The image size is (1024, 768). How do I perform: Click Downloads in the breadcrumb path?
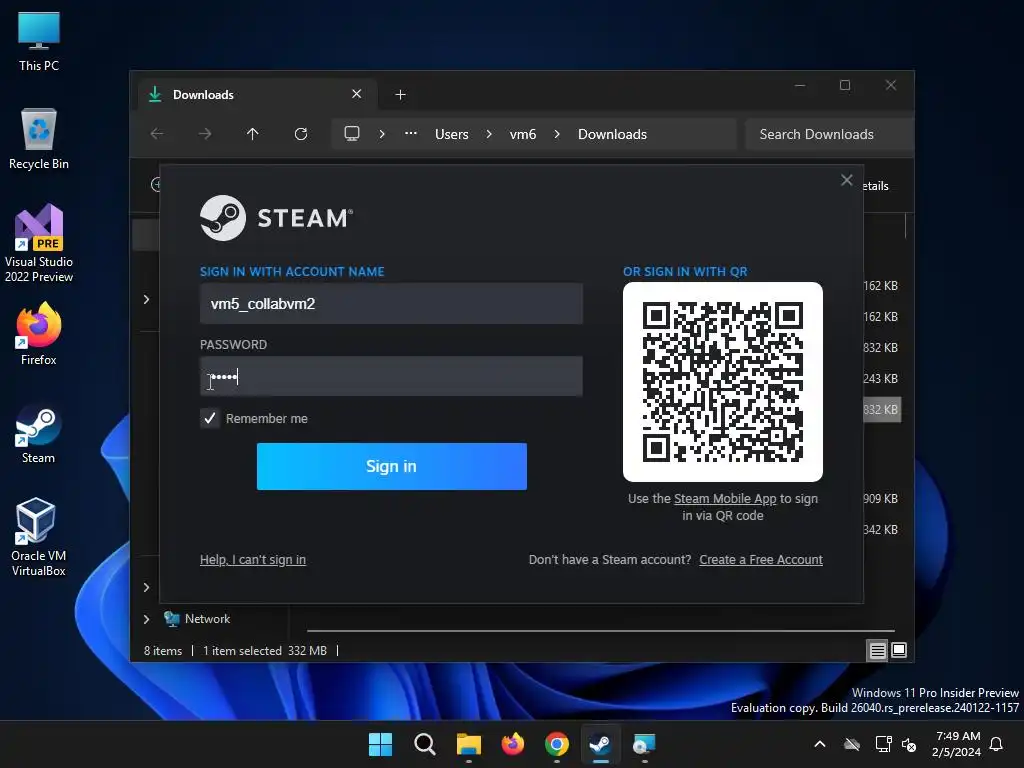pos(613,134)
